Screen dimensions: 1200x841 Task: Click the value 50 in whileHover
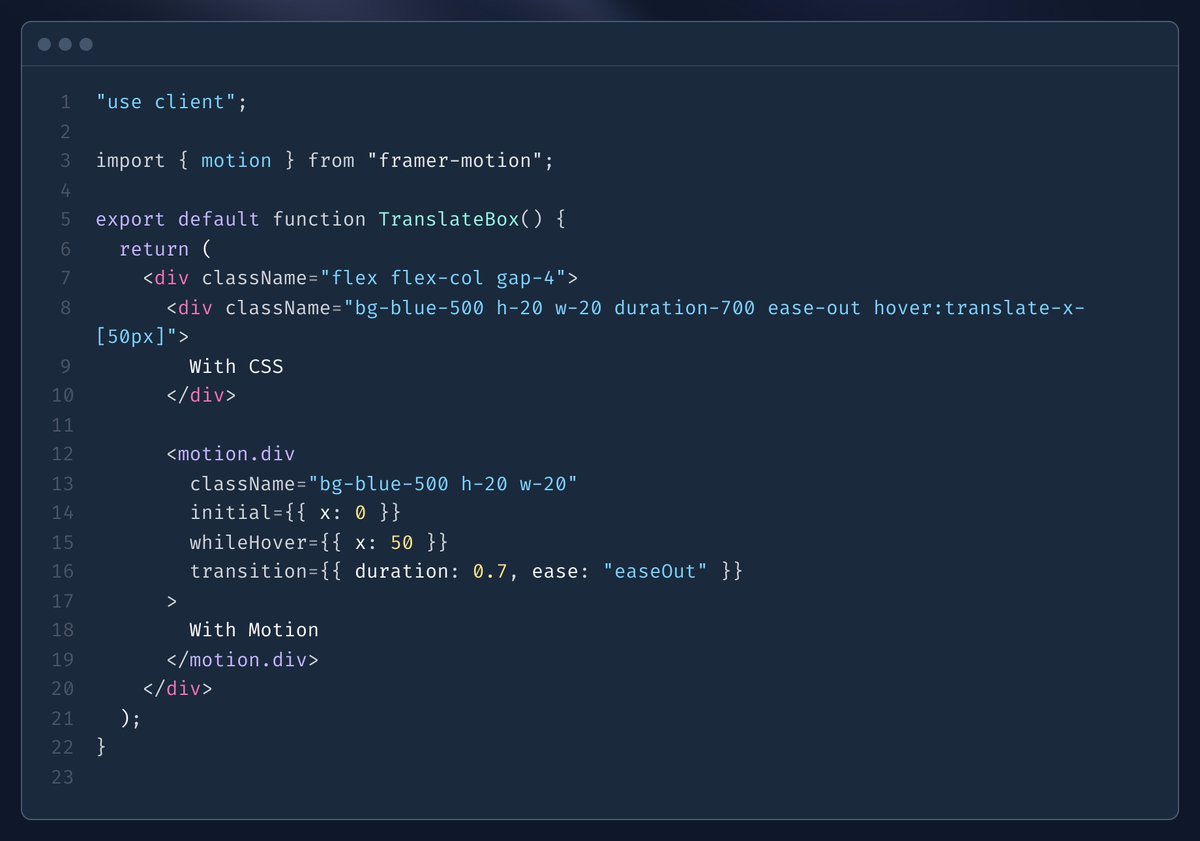(401, 542)
